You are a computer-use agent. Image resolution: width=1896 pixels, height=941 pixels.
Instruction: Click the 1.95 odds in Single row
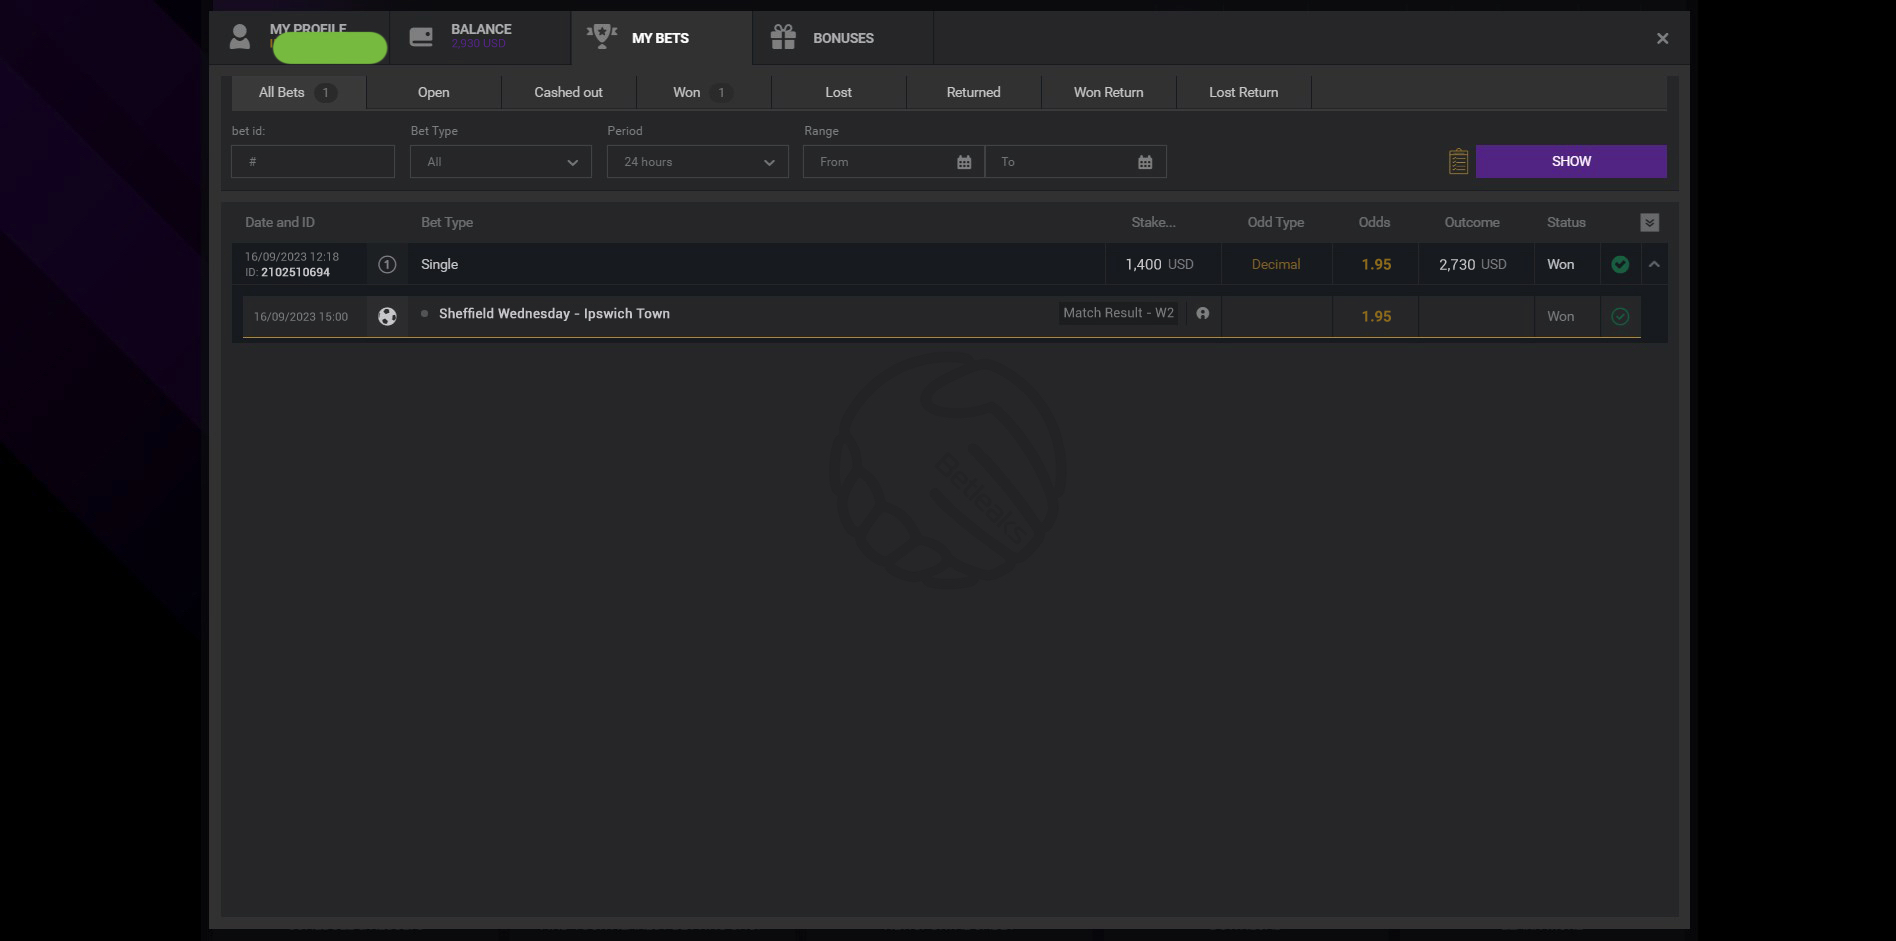pos(1376,264)
